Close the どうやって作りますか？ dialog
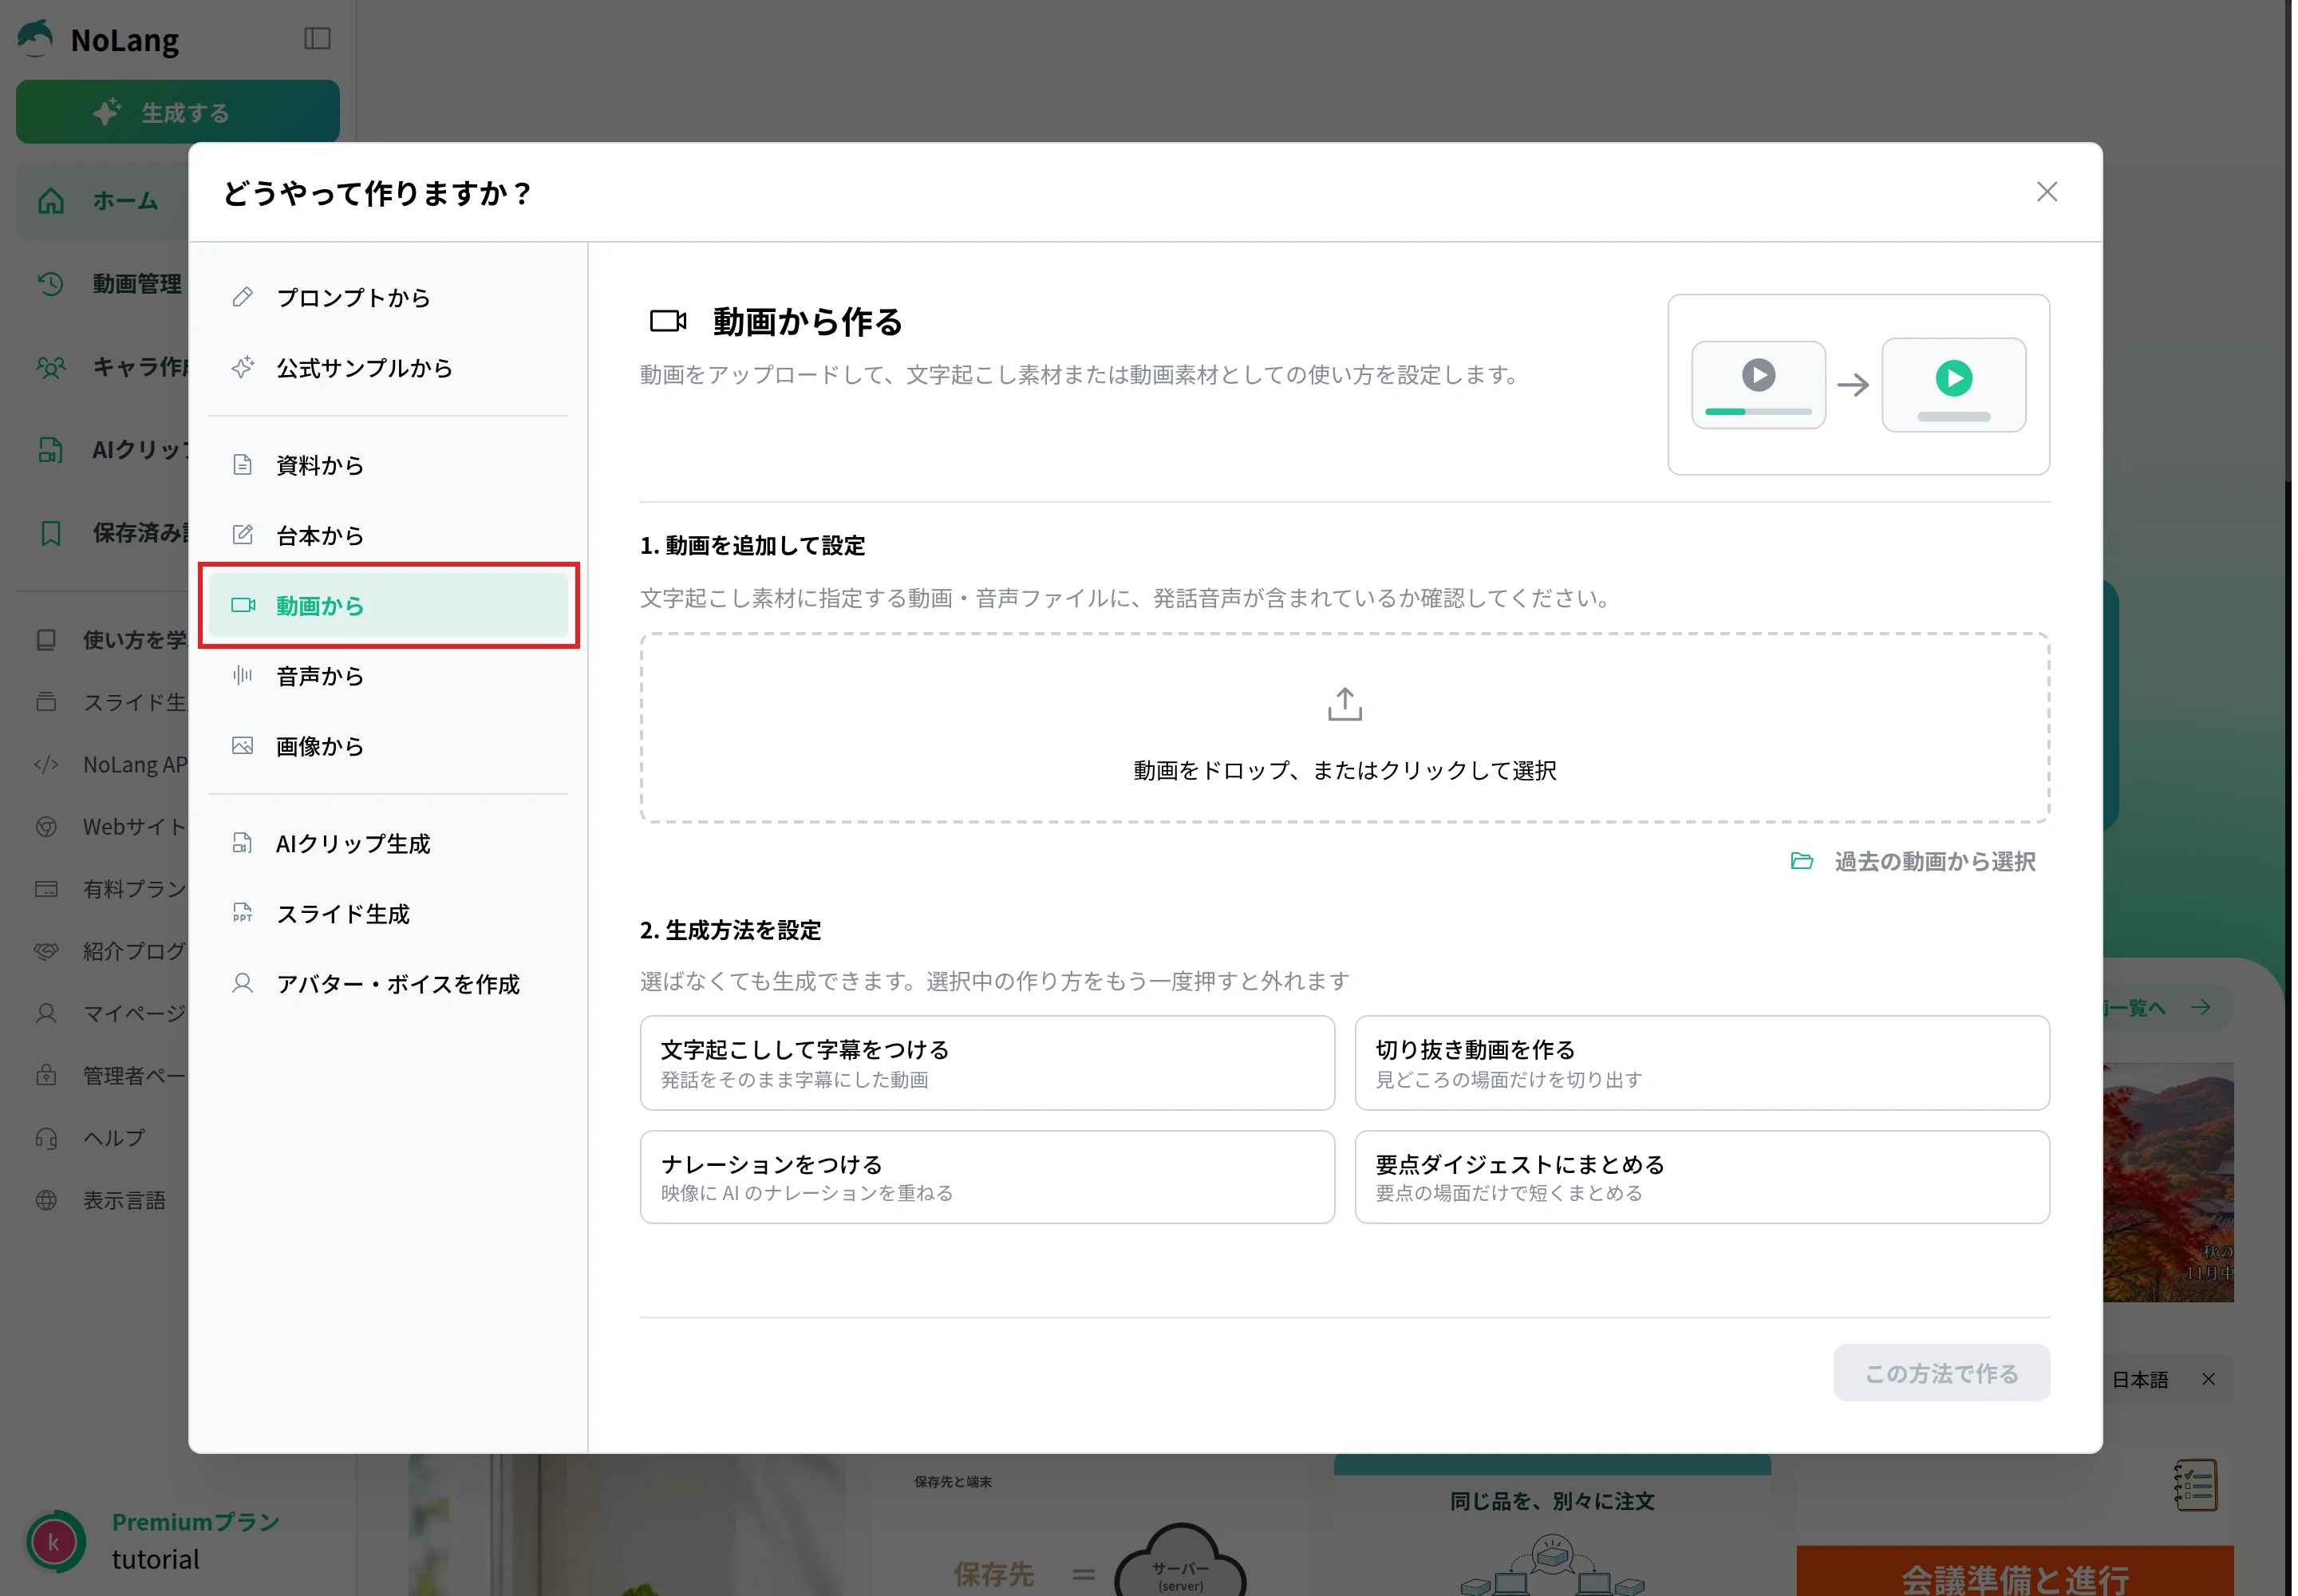 click(2046, 192)
